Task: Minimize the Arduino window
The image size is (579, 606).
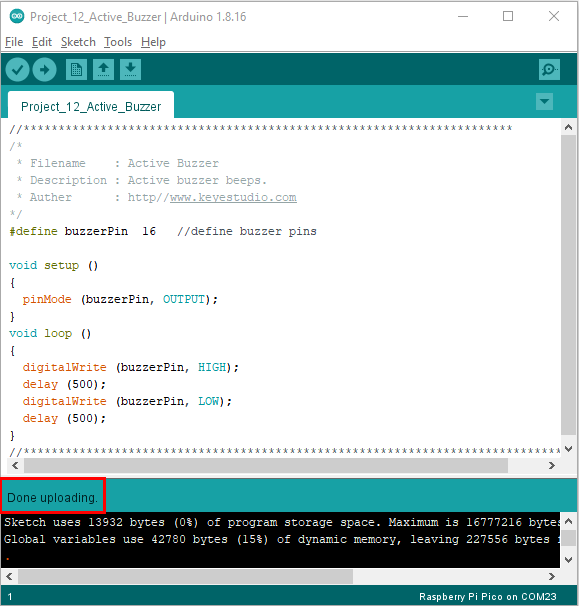Action: pos(463,16)
